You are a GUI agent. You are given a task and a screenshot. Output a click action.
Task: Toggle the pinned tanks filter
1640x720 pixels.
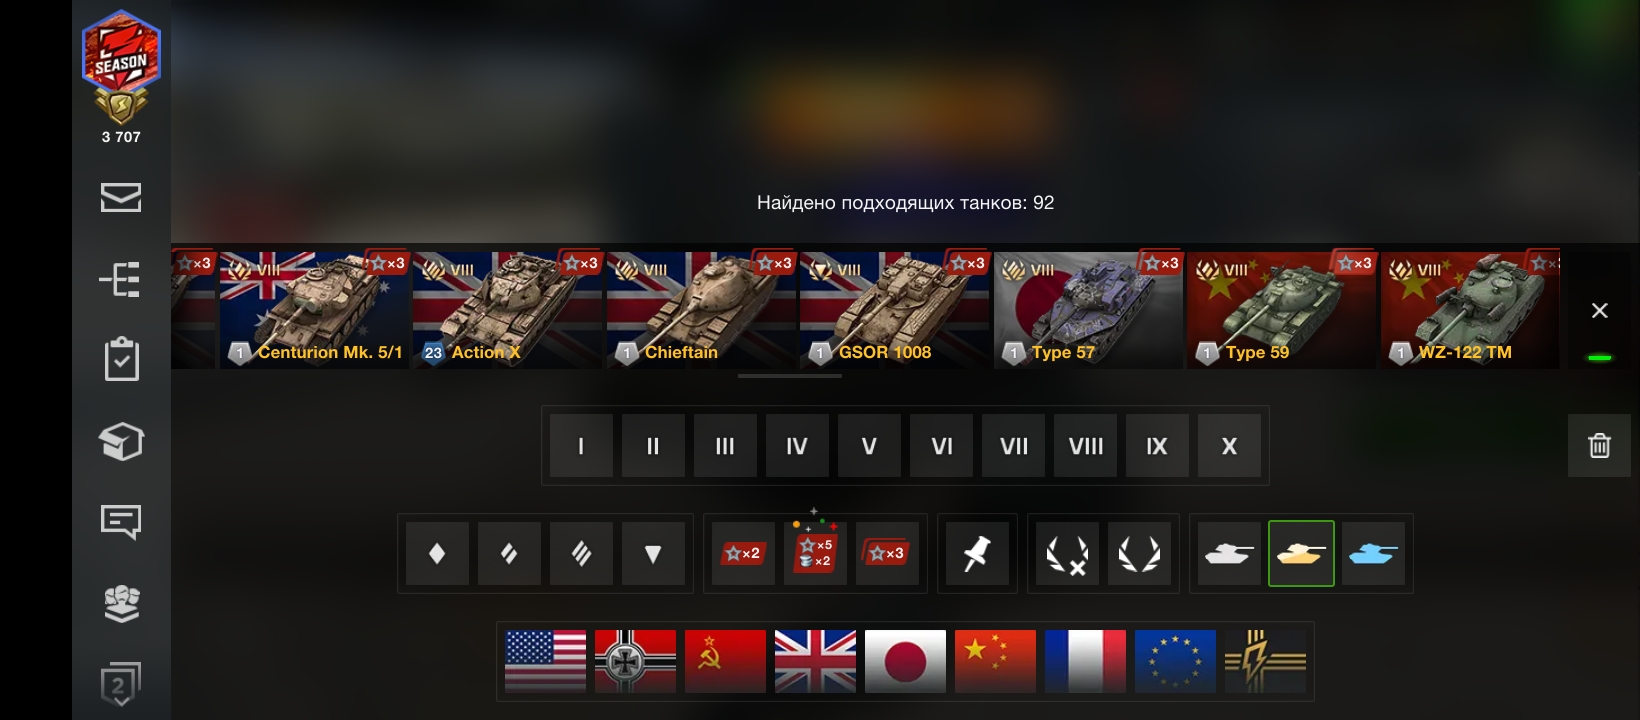(977, 553)
